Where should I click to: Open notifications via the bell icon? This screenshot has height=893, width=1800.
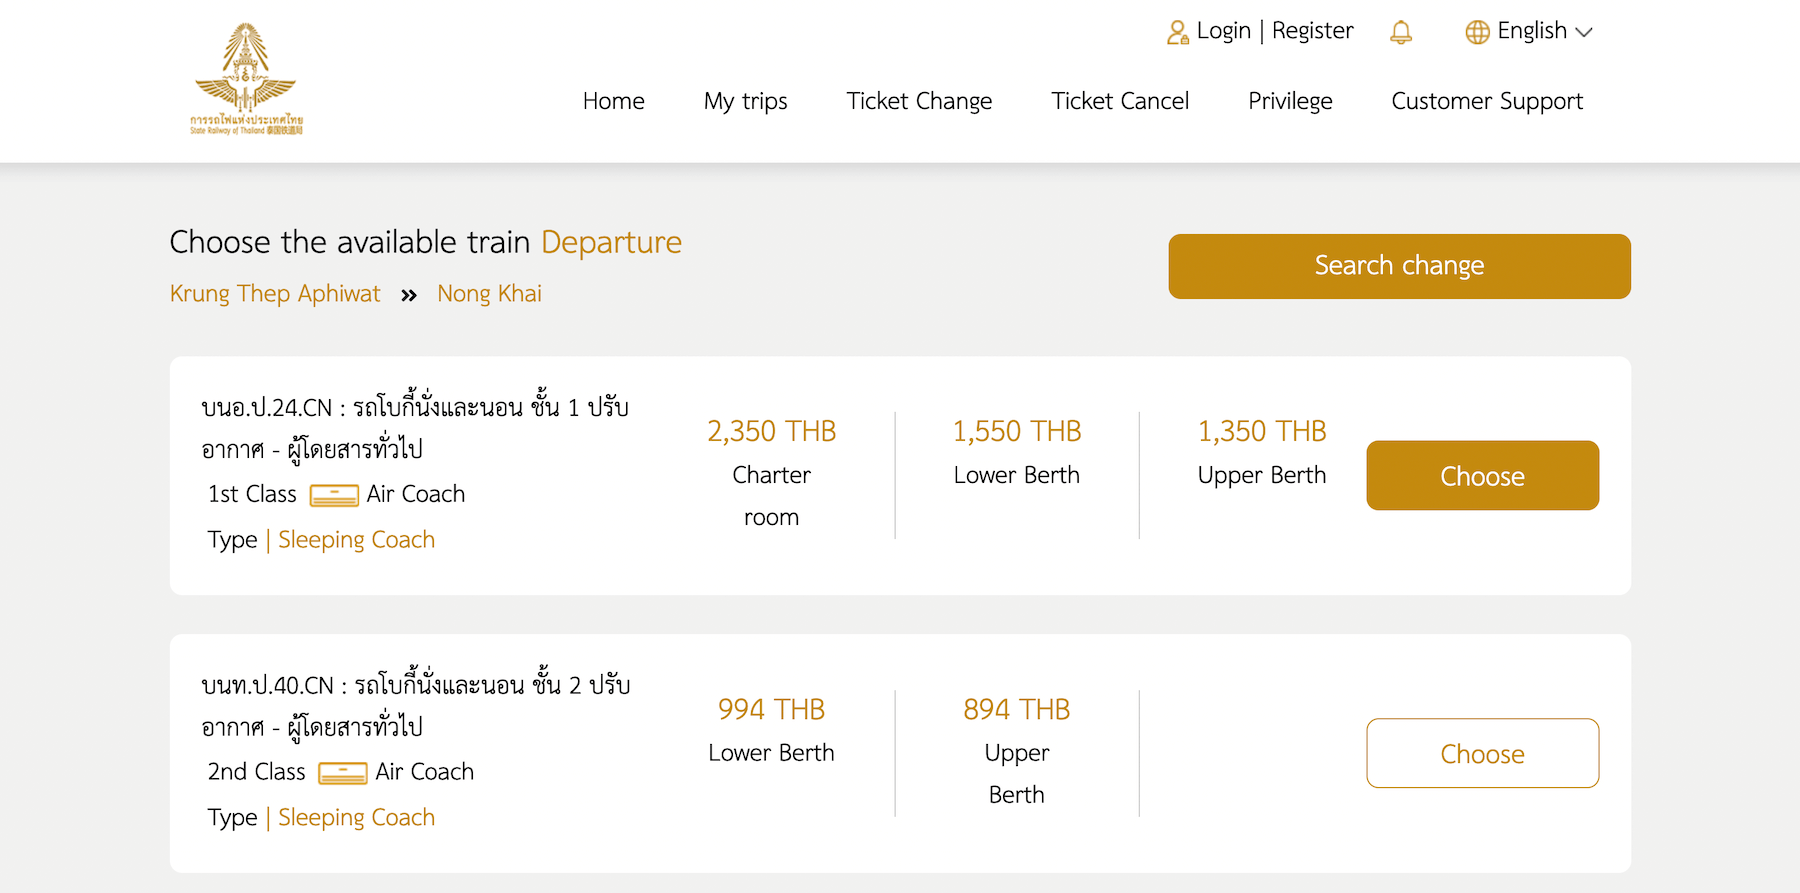coord(1401,32)
